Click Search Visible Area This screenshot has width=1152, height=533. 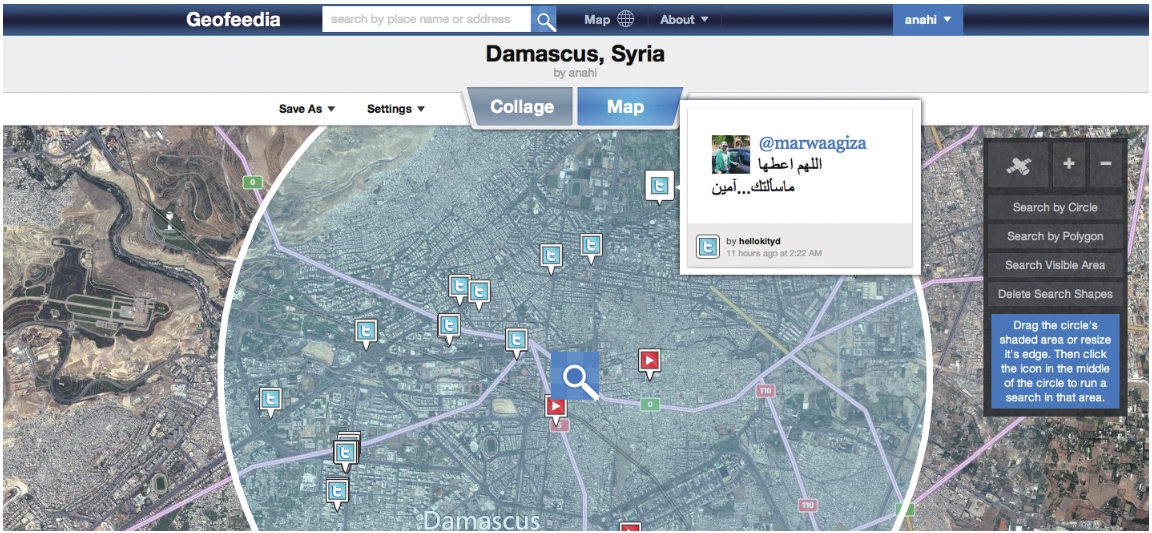point(1055,265)
